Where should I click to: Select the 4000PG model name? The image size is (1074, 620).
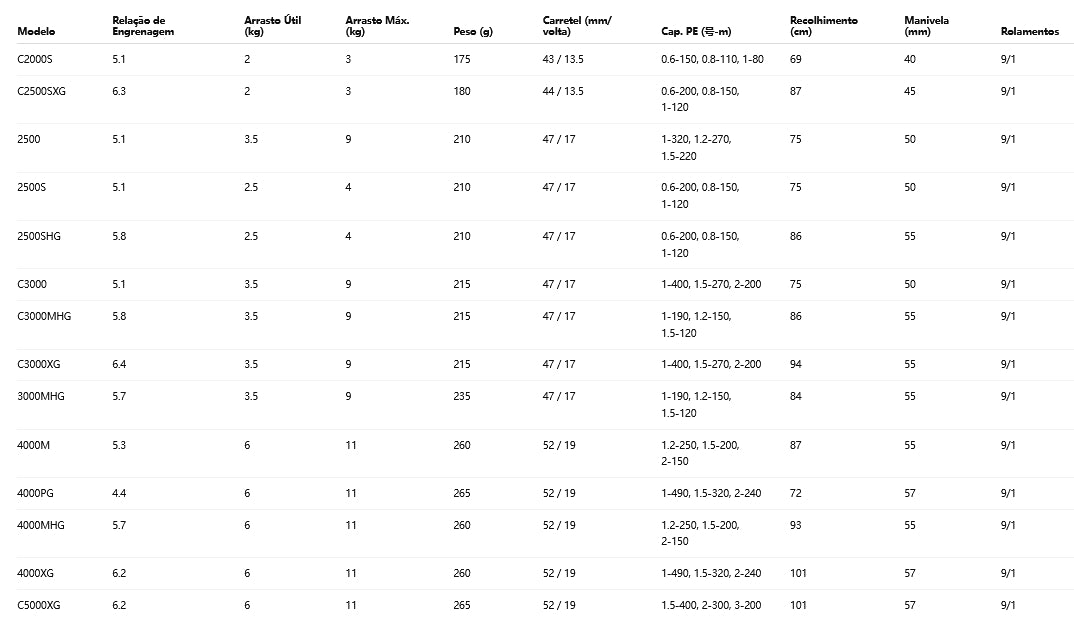pos(37,493)
